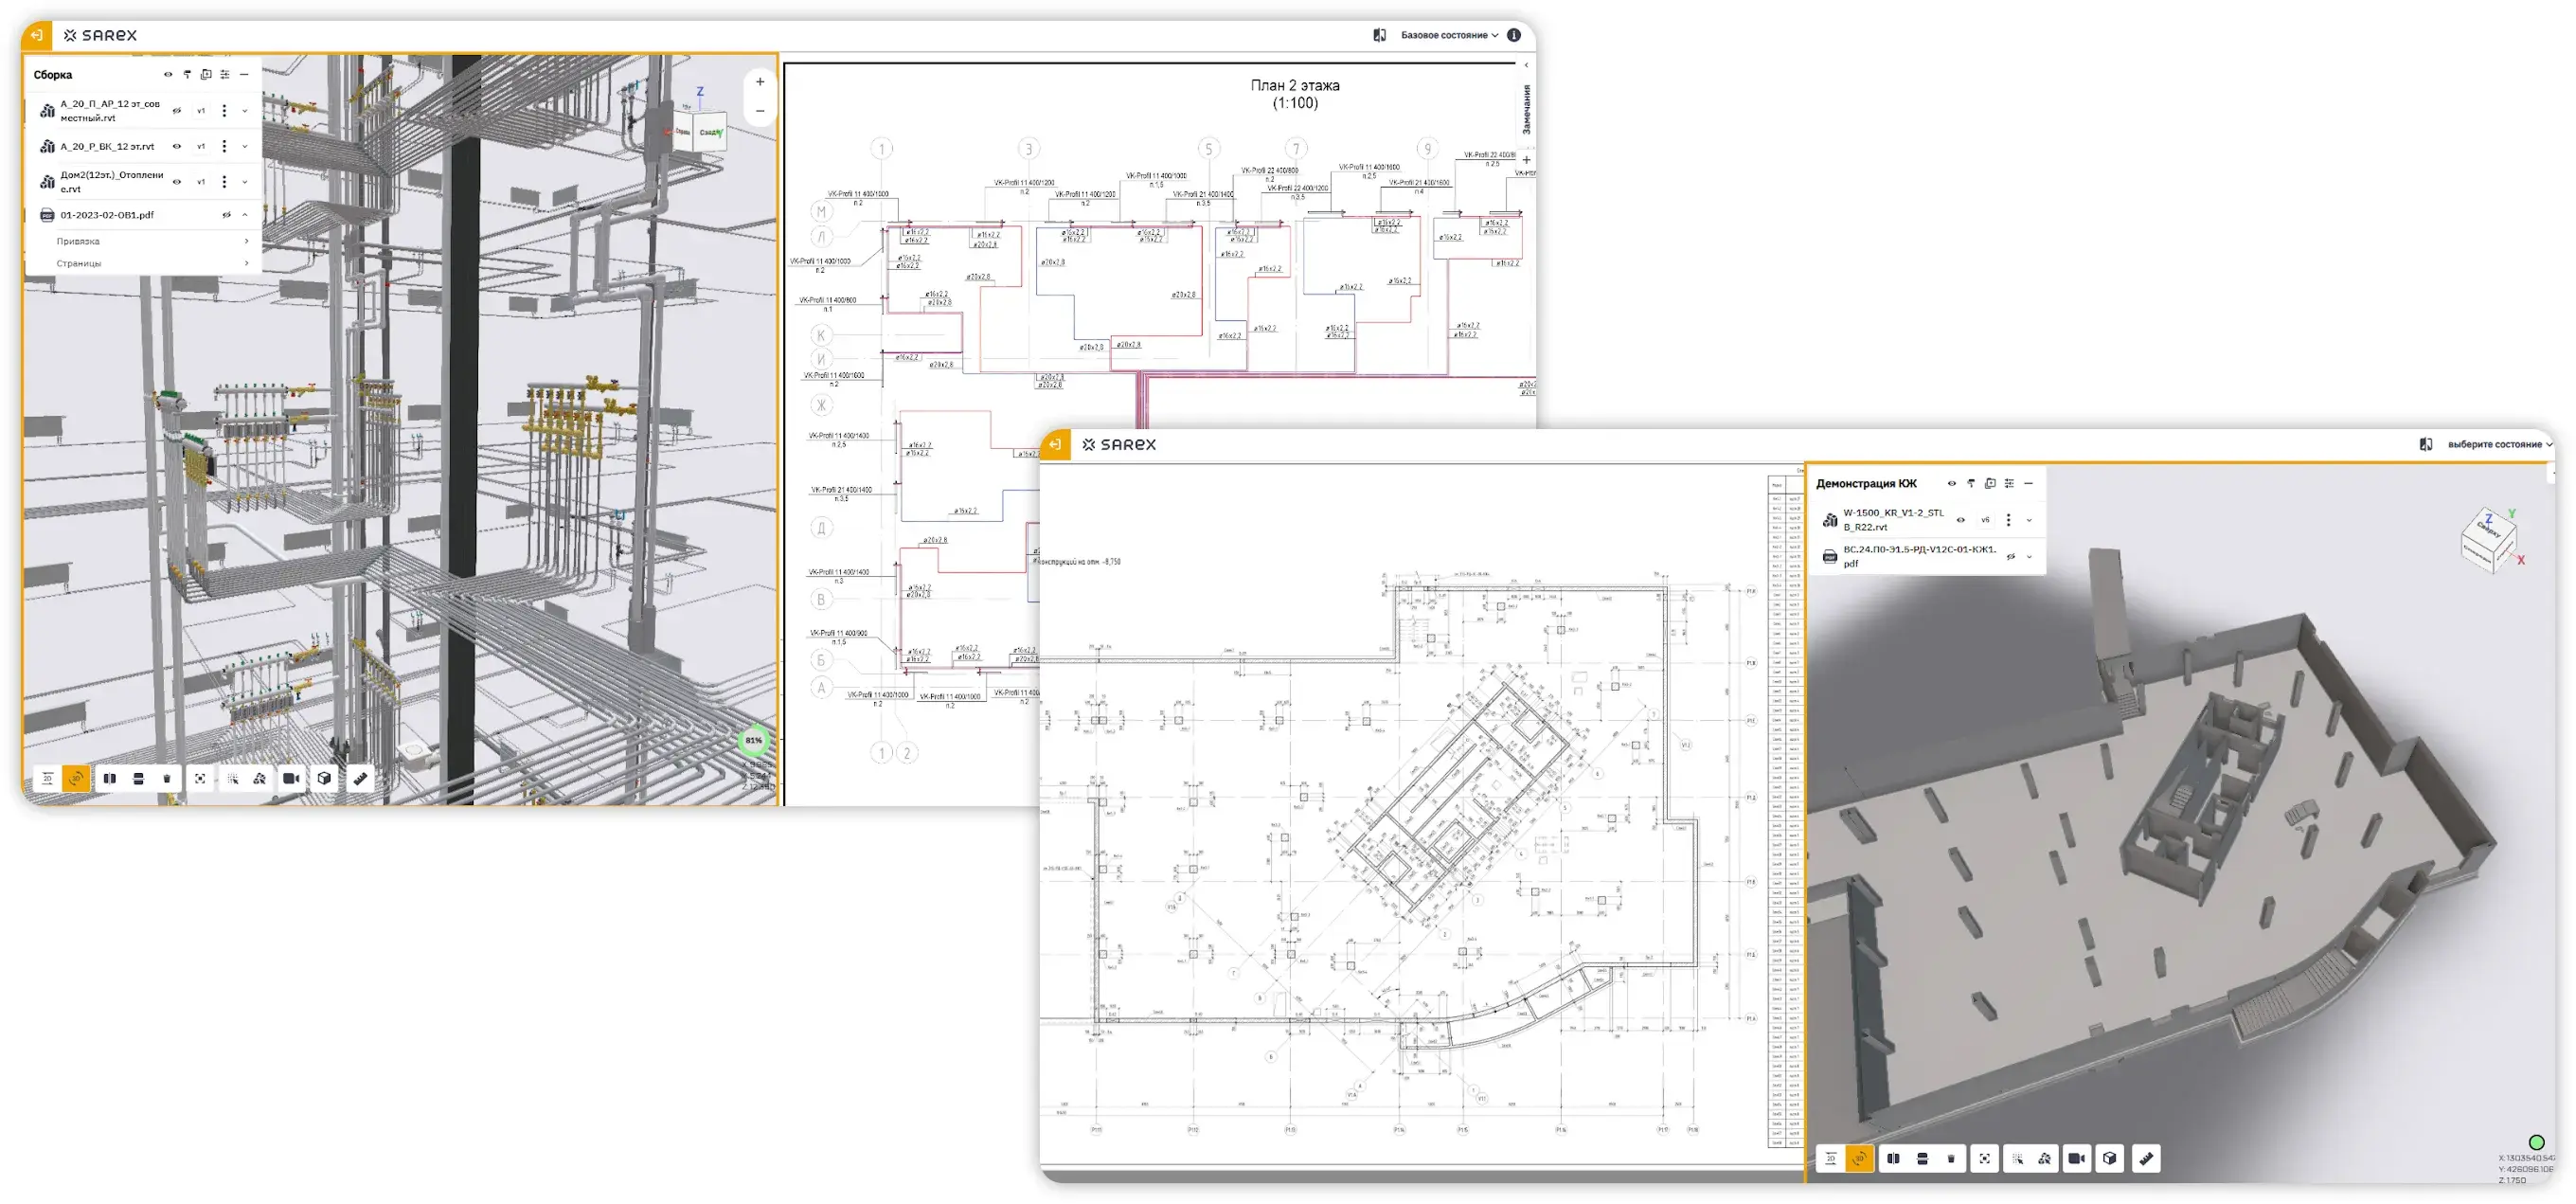Image resolution: width=2576 pixels, height=1204 pixels.
Task: Open settings sliders icon in Демонстрация КЖ panel
Action: 2009,484
